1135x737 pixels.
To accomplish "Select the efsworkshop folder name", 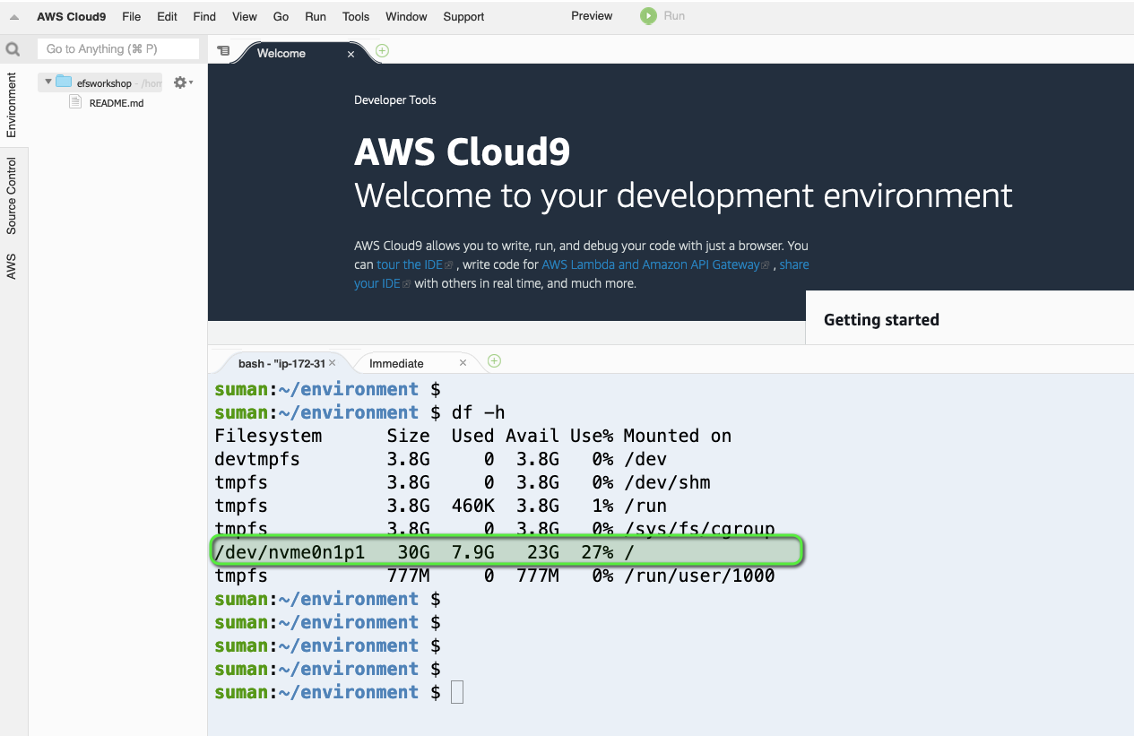I will click(x=104, y=83).
